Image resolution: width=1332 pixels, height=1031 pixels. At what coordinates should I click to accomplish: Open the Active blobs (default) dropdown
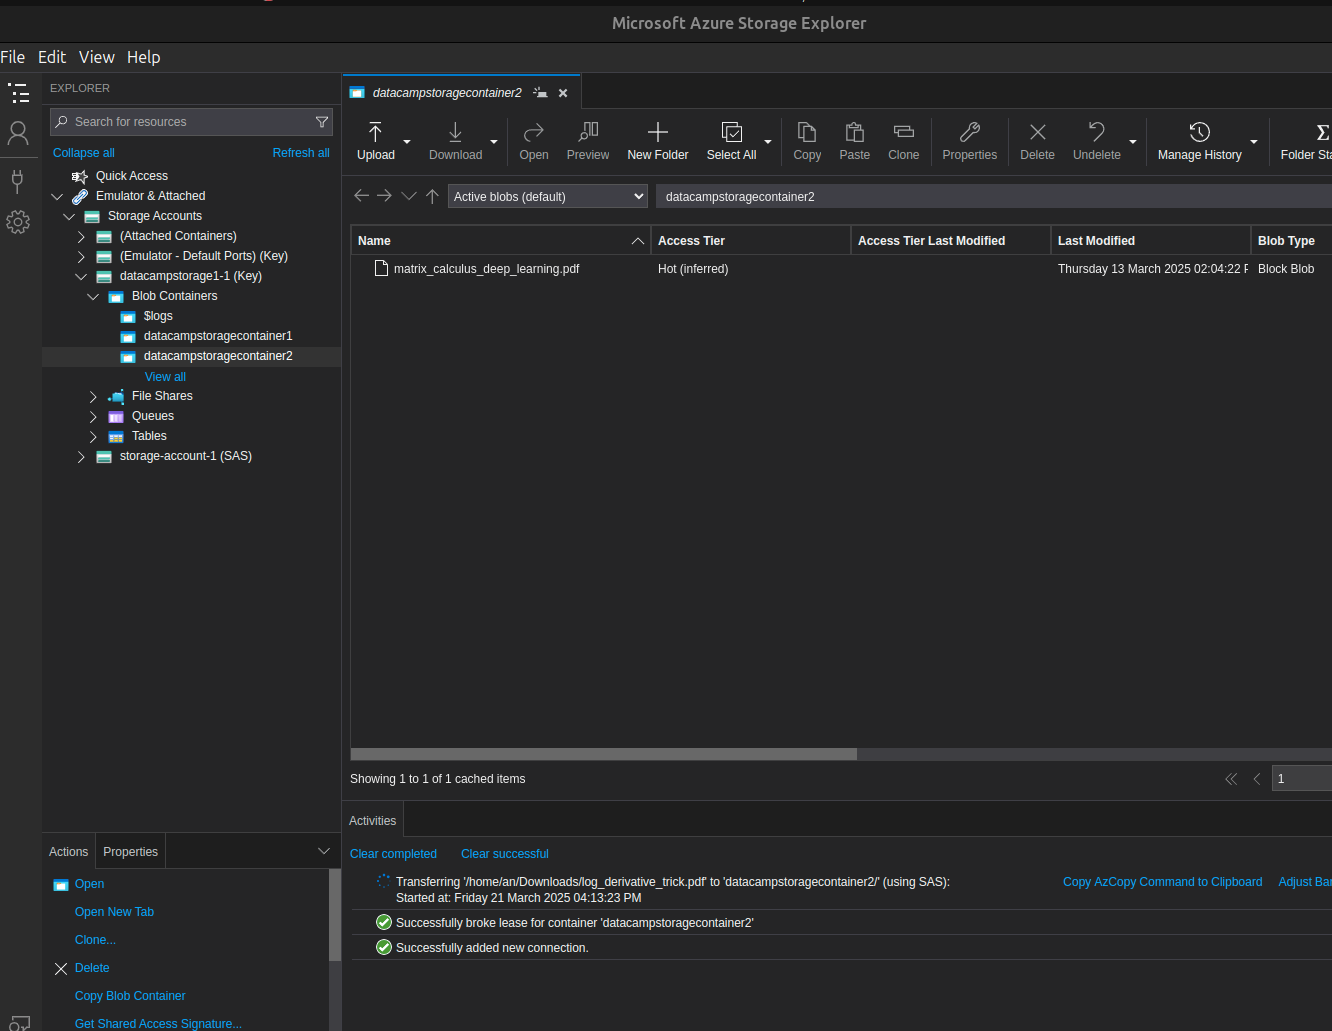pos(548,196)
